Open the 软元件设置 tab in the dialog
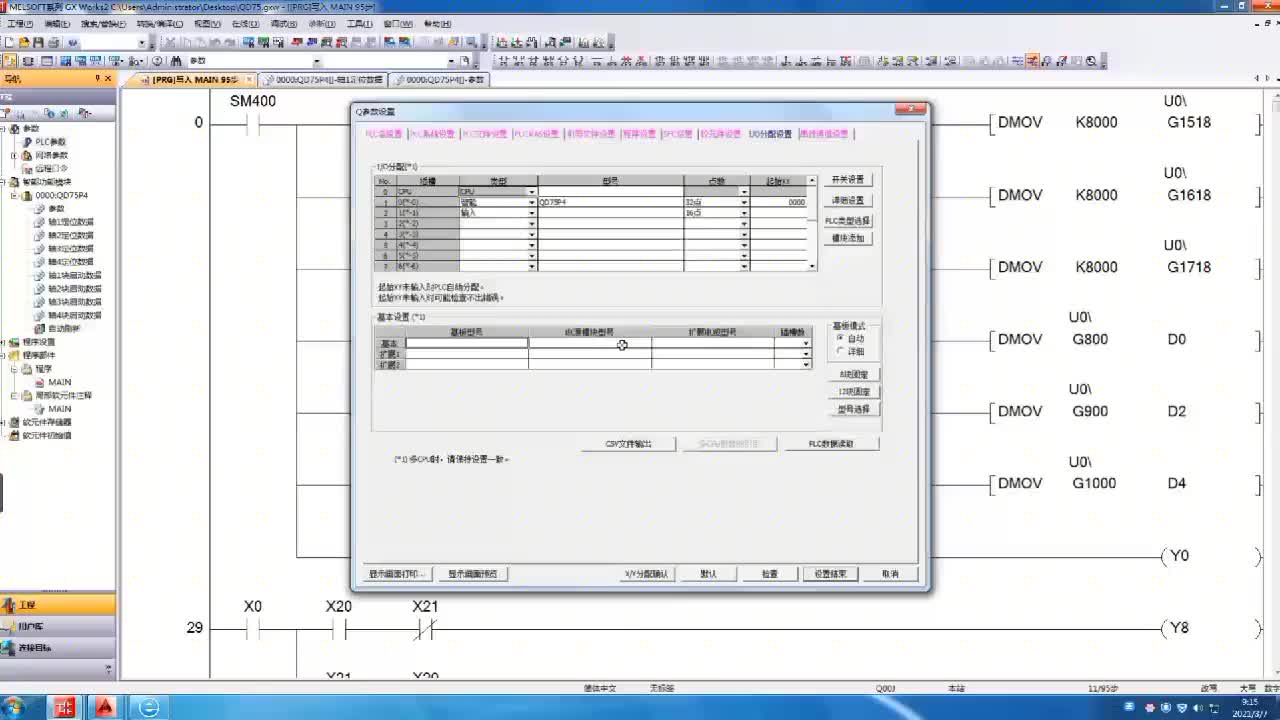The width and height of the screenshot is (1280, 720). [x=720, y=134]
